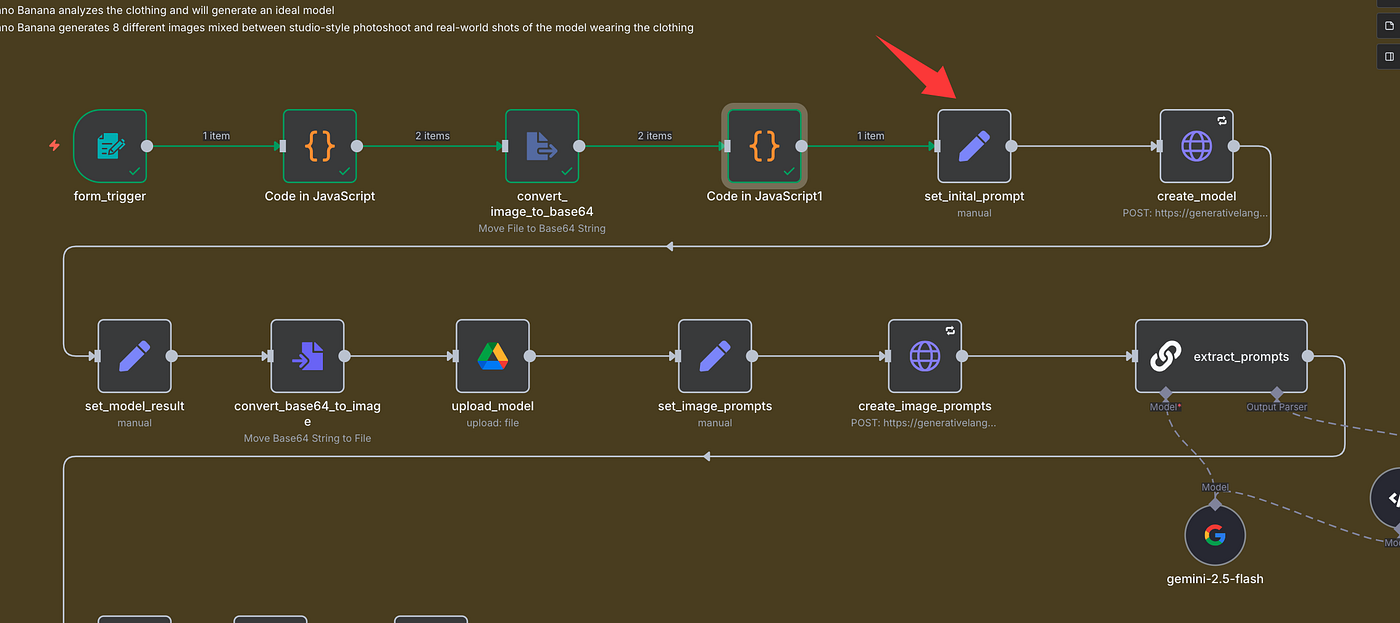The height and width of the screenshot is (623, 1400).
Task: Select the highlighted Code in JavaScript1 node
Action: [764, 146]
